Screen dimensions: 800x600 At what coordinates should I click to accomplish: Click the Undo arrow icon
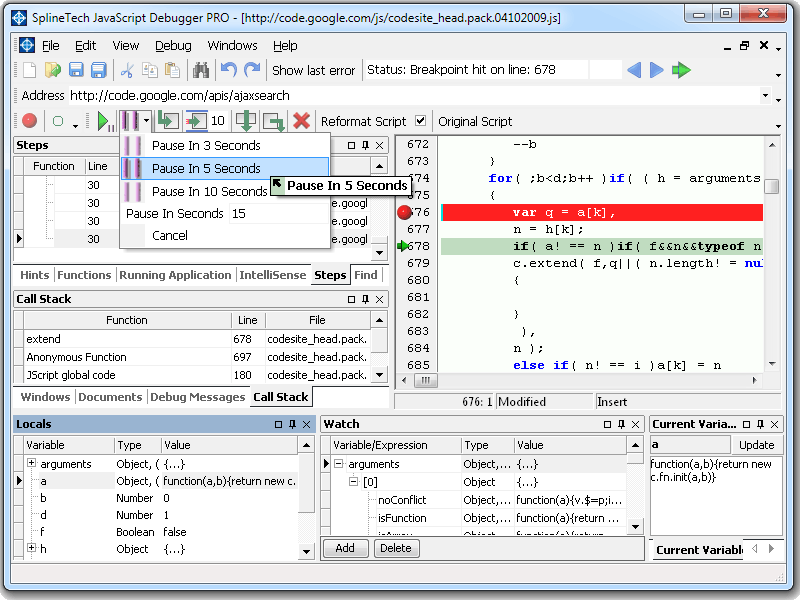[x=228, y=70]
